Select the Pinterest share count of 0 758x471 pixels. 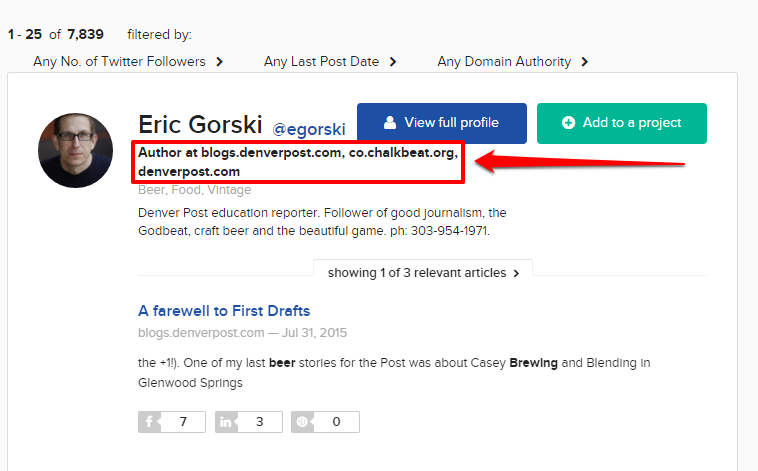click(336, 422)
